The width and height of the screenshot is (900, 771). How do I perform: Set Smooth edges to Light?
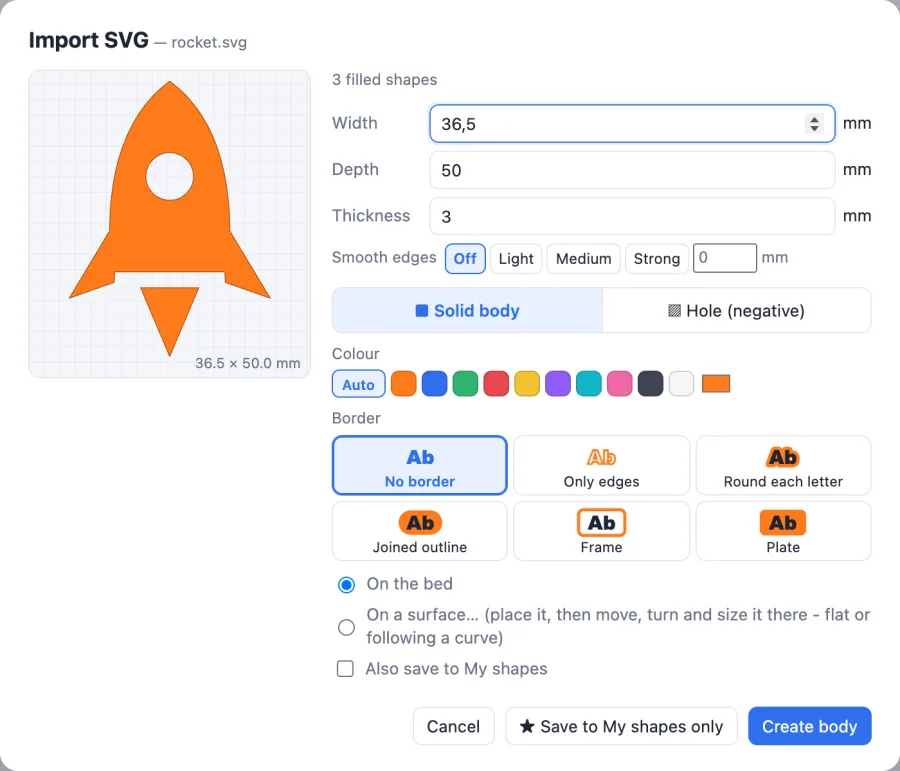click(516, 258)
